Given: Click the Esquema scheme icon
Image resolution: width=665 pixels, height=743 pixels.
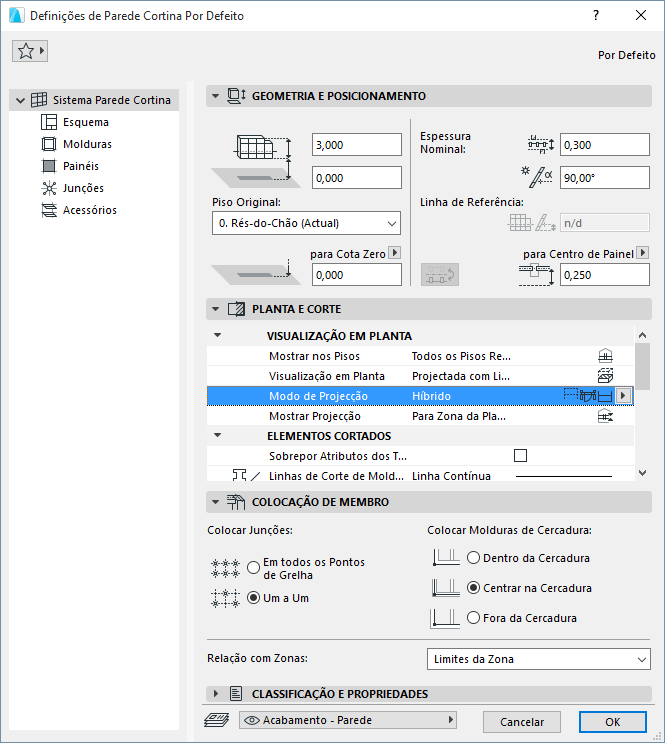Looking at the screenshot, I should click(49, 122).
